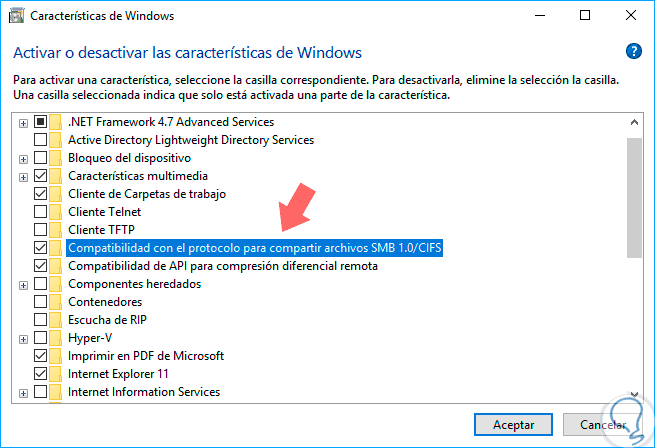Select the Cliente de Carpetas de trabajo item
The height and width of the screenshot is (448, 655).
click(x=146, y=194)
